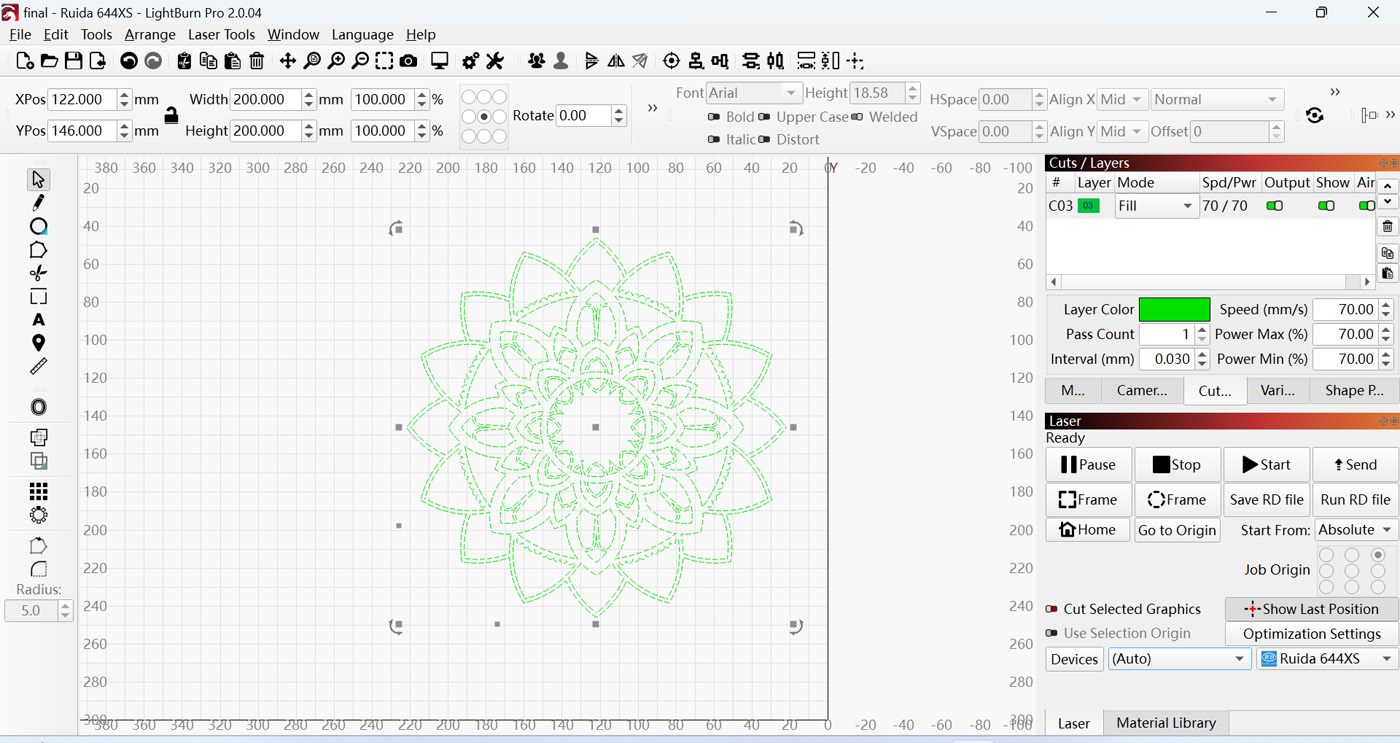Click the Save file icon
The height and width of the screenshot is (743, 1400).
tap(73, 61)
